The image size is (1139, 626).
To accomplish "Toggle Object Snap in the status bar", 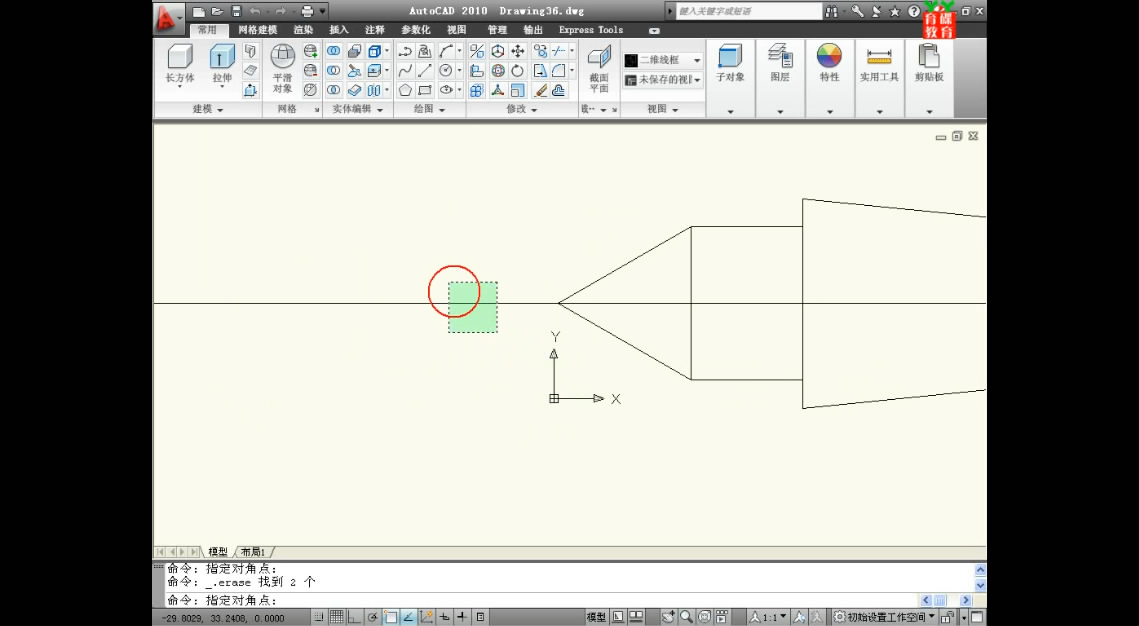I will [391, 617].
